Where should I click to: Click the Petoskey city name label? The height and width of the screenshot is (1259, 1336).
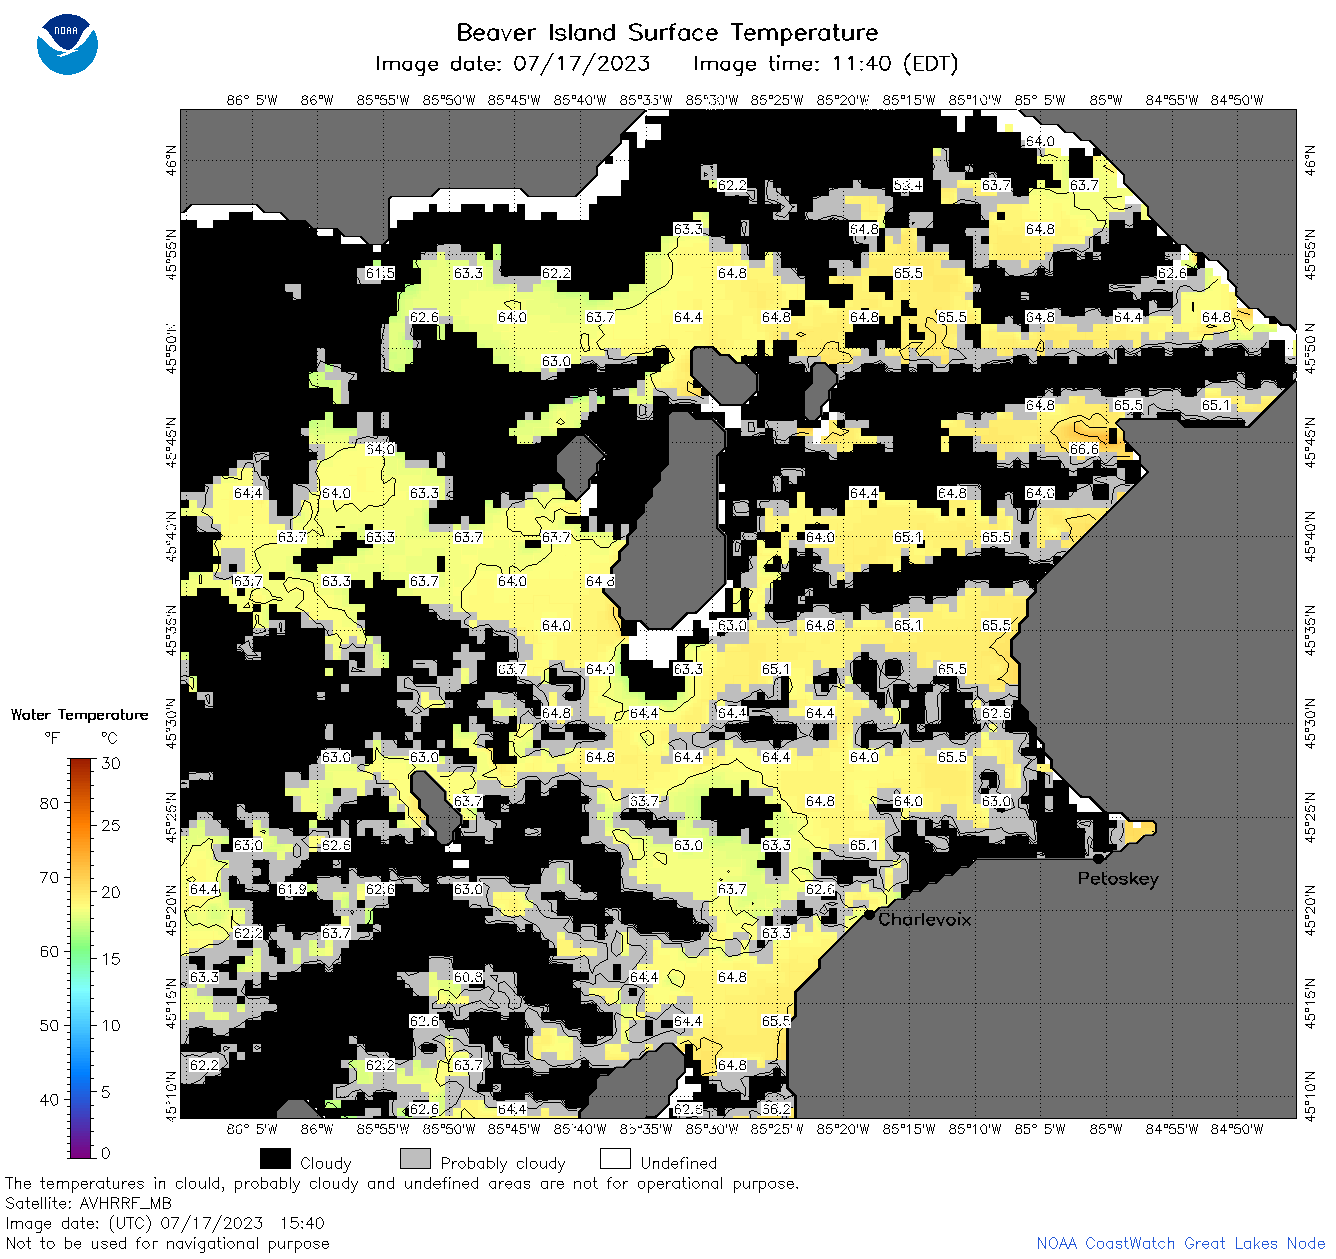1118,879
